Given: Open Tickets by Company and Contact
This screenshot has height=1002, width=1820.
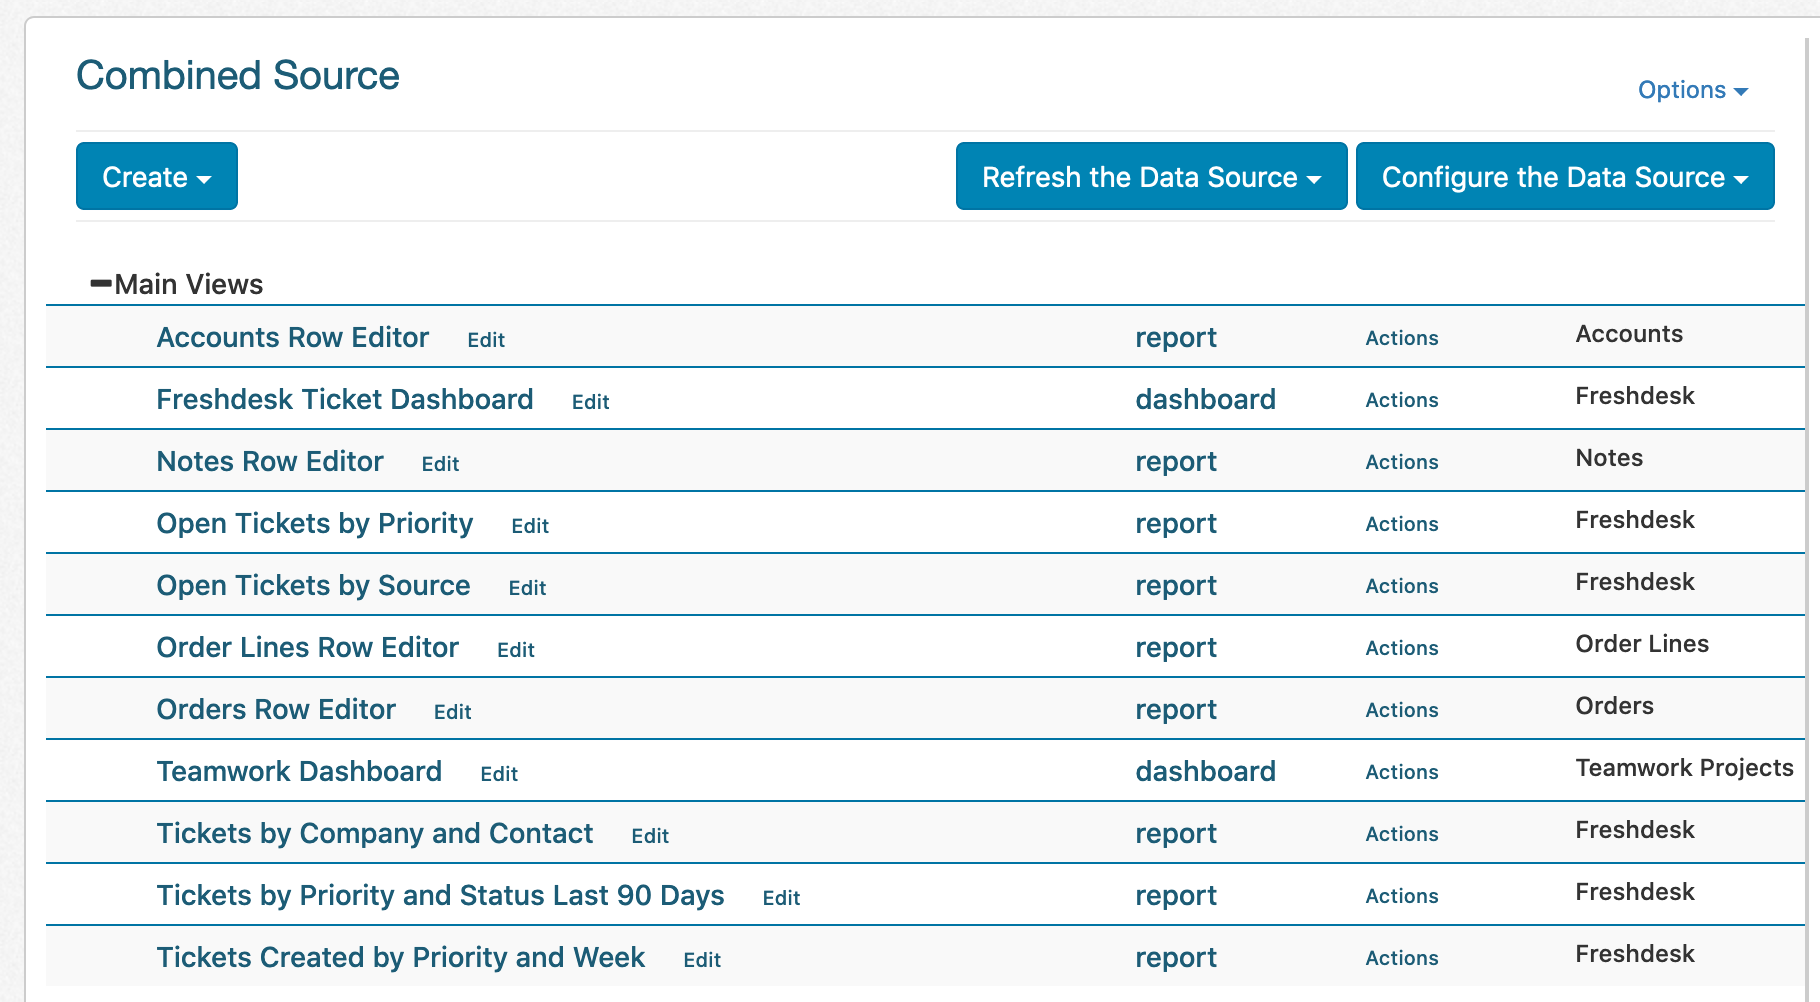Looking at the screenshot, I should (374, 834).
